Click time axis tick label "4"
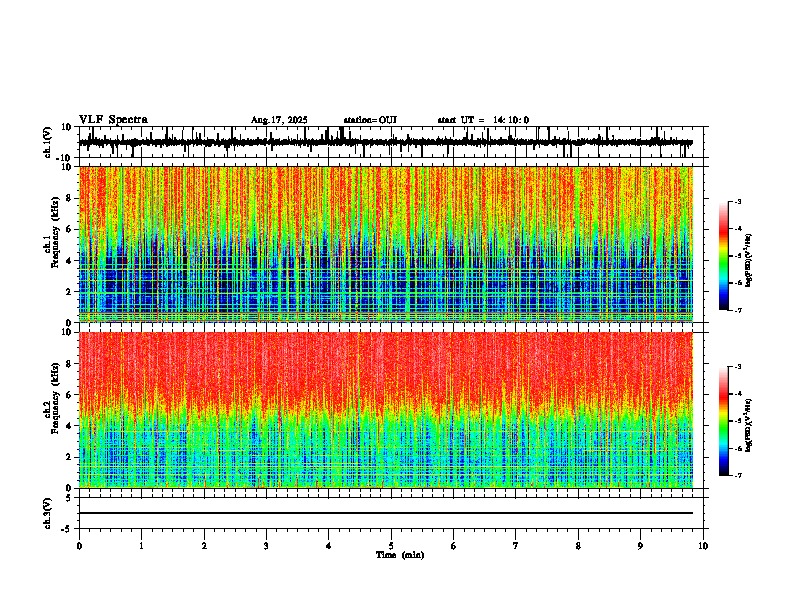This screenshot has height=612, width=792. [328, 546]
